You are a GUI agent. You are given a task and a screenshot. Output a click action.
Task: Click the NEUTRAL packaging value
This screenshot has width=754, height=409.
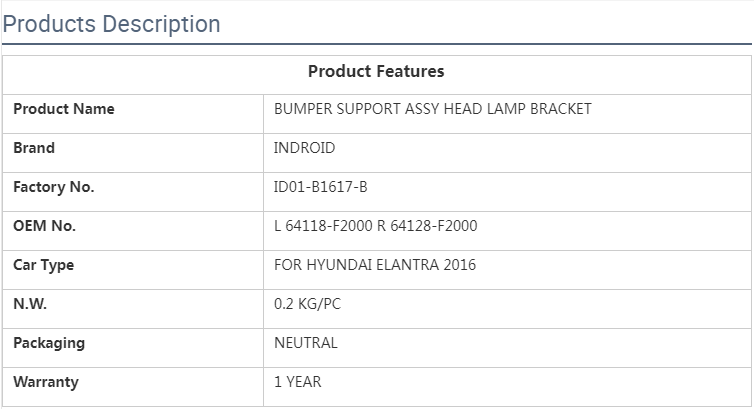click(x=306, y=343)
